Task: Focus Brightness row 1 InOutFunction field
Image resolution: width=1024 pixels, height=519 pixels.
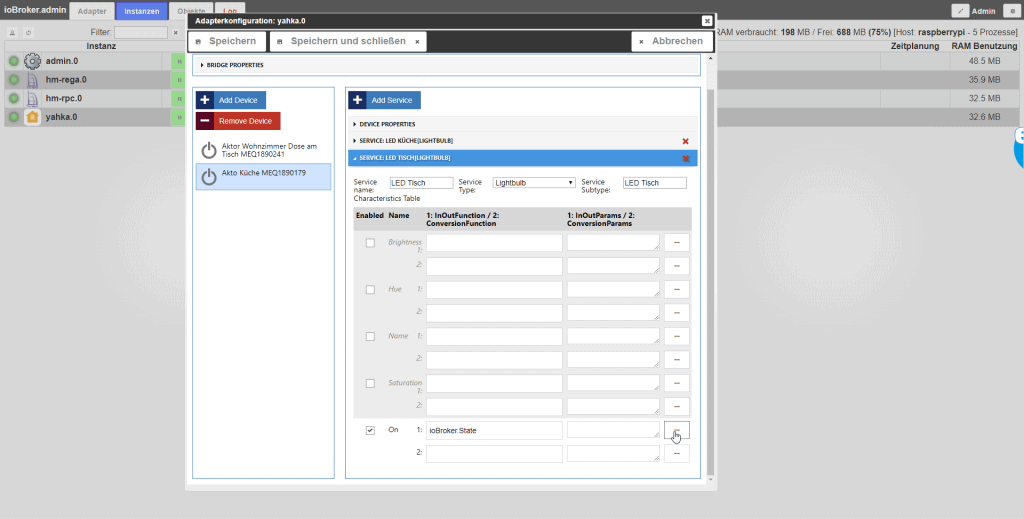Action: click(x=494, y=243)
